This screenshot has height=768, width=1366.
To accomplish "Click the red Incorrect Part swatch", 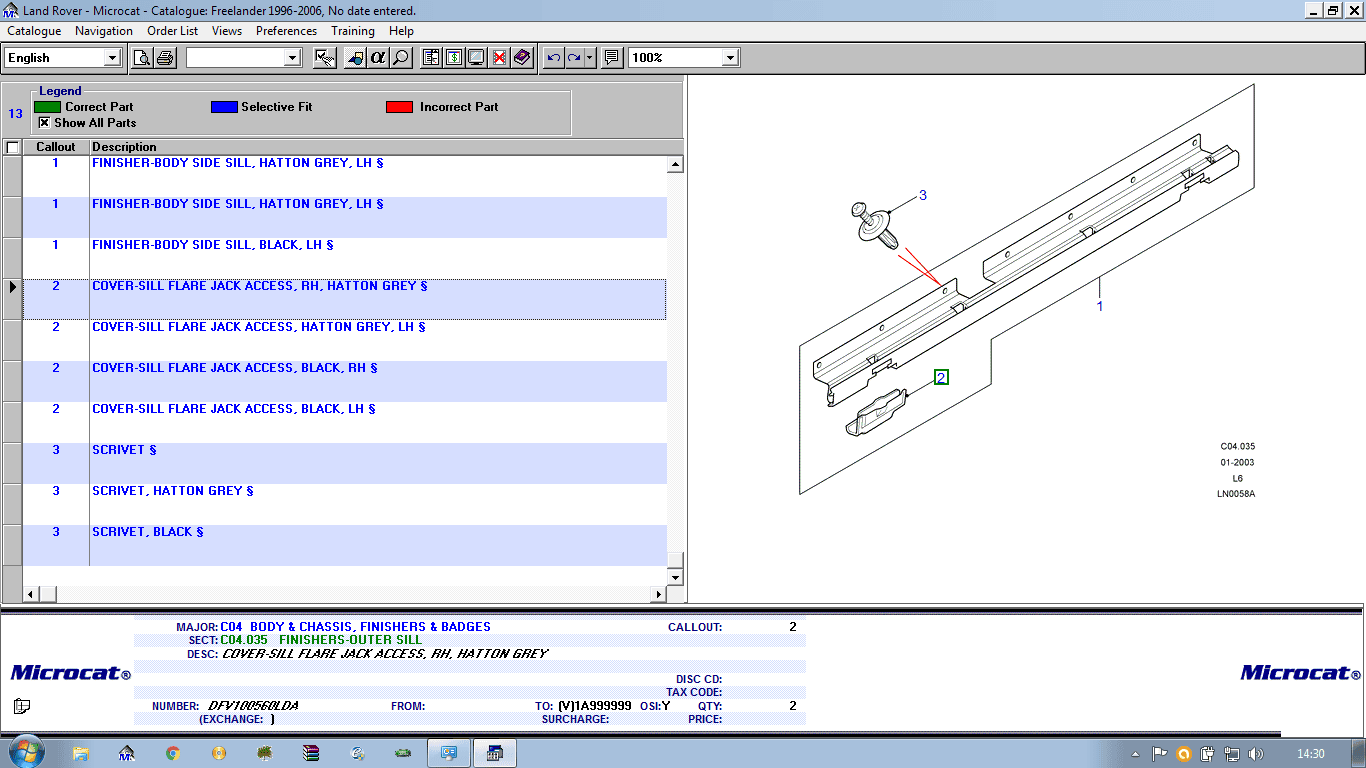I will 399,107.
